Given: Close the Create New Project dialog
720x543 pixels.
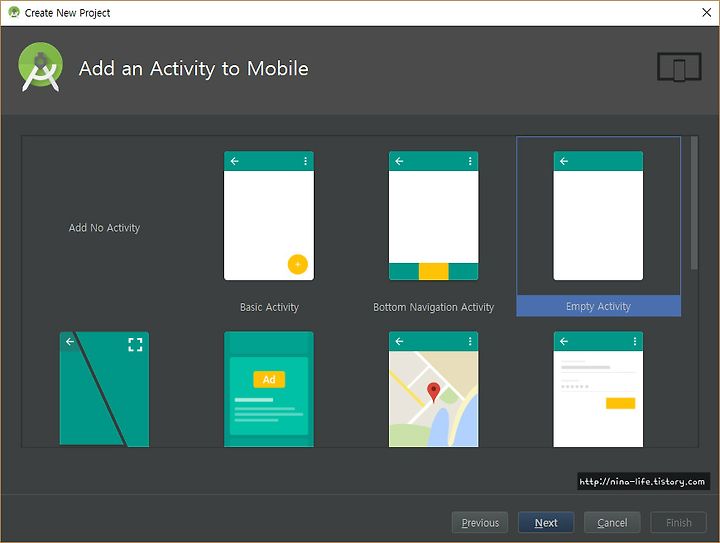Looking at the screenshot, I should click(707, 12).
